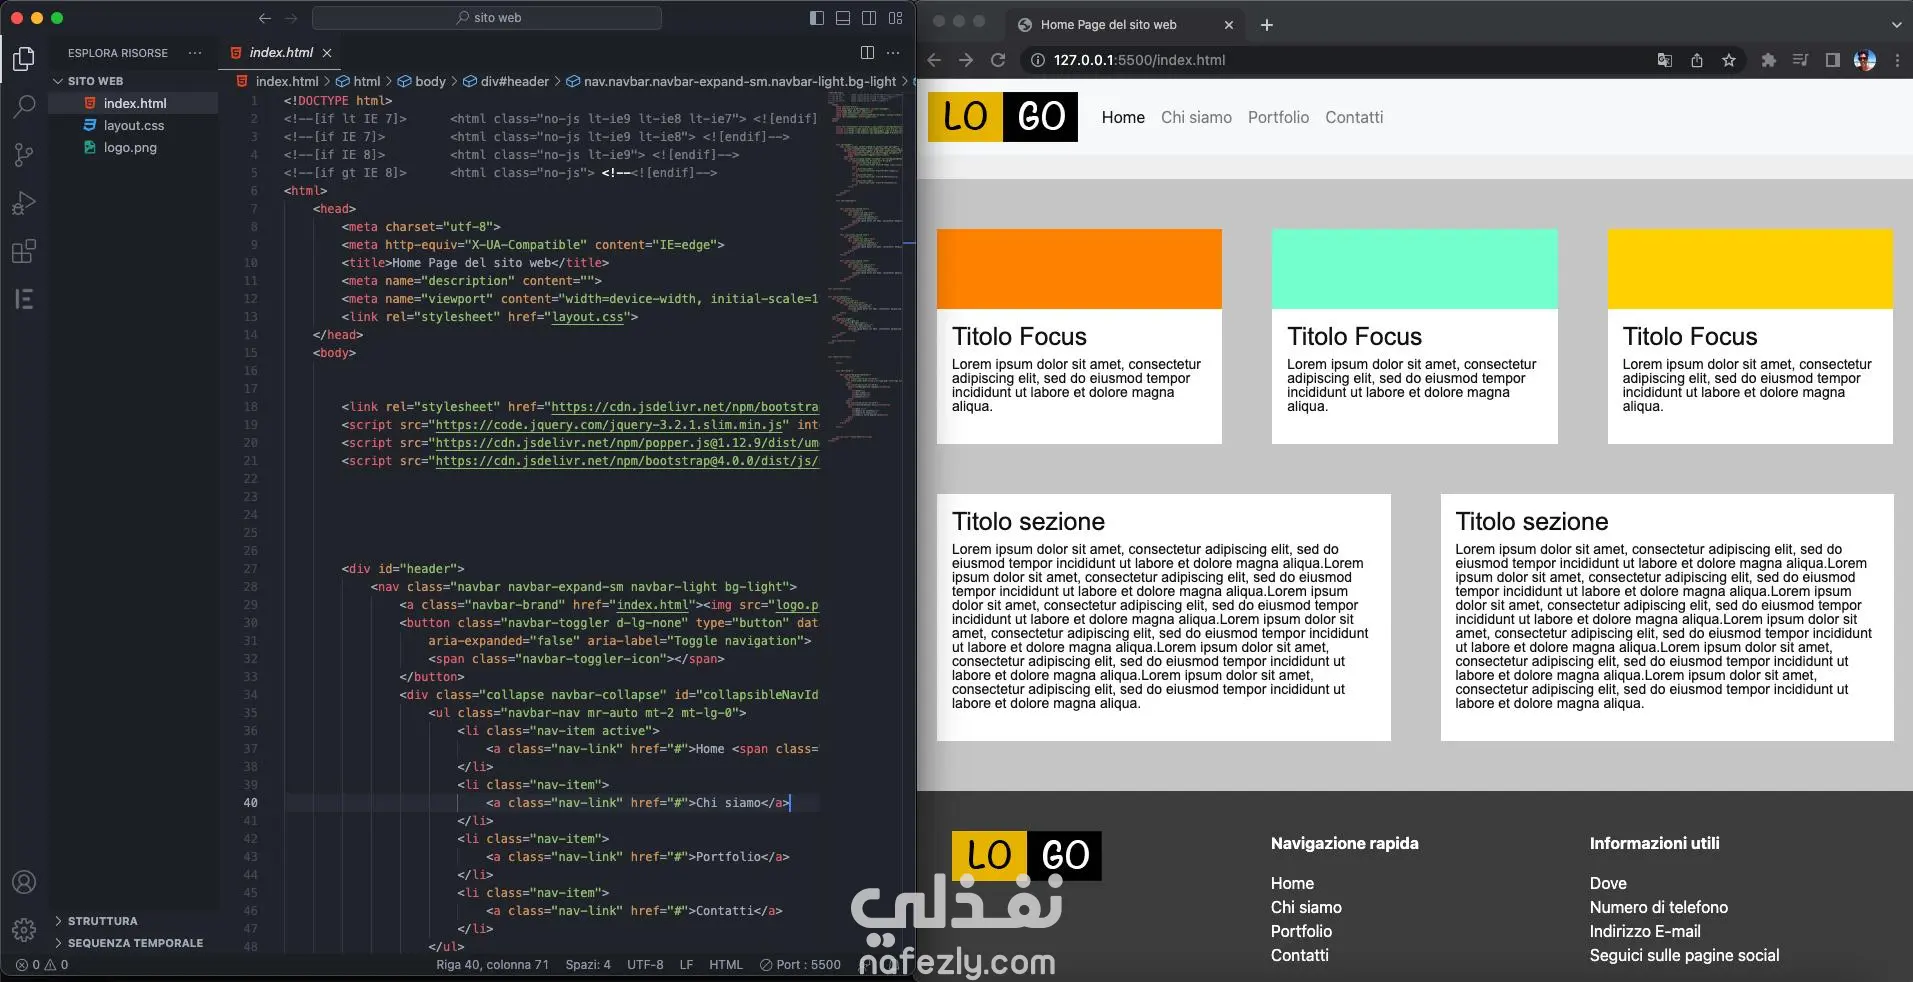Screen dimensions: 1913x982
Task: Open the browser extensions puzzle icon
Action: (1768, 60)
